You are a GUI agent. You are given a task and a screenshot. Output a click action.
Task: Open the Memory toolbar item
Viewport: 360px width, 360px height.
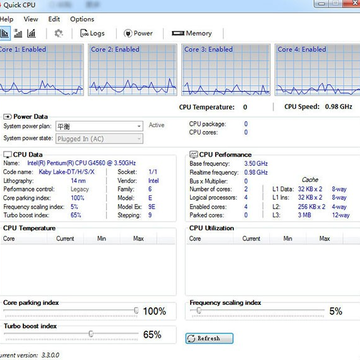pyautogui.click(x=192, y=33)
